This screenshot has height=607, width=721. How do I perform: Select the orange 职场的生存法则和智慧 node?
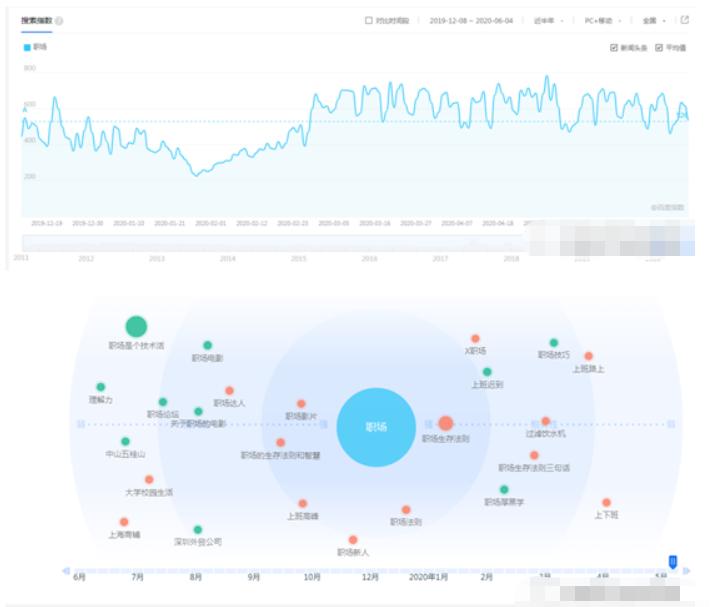click(x=280, y=442)
